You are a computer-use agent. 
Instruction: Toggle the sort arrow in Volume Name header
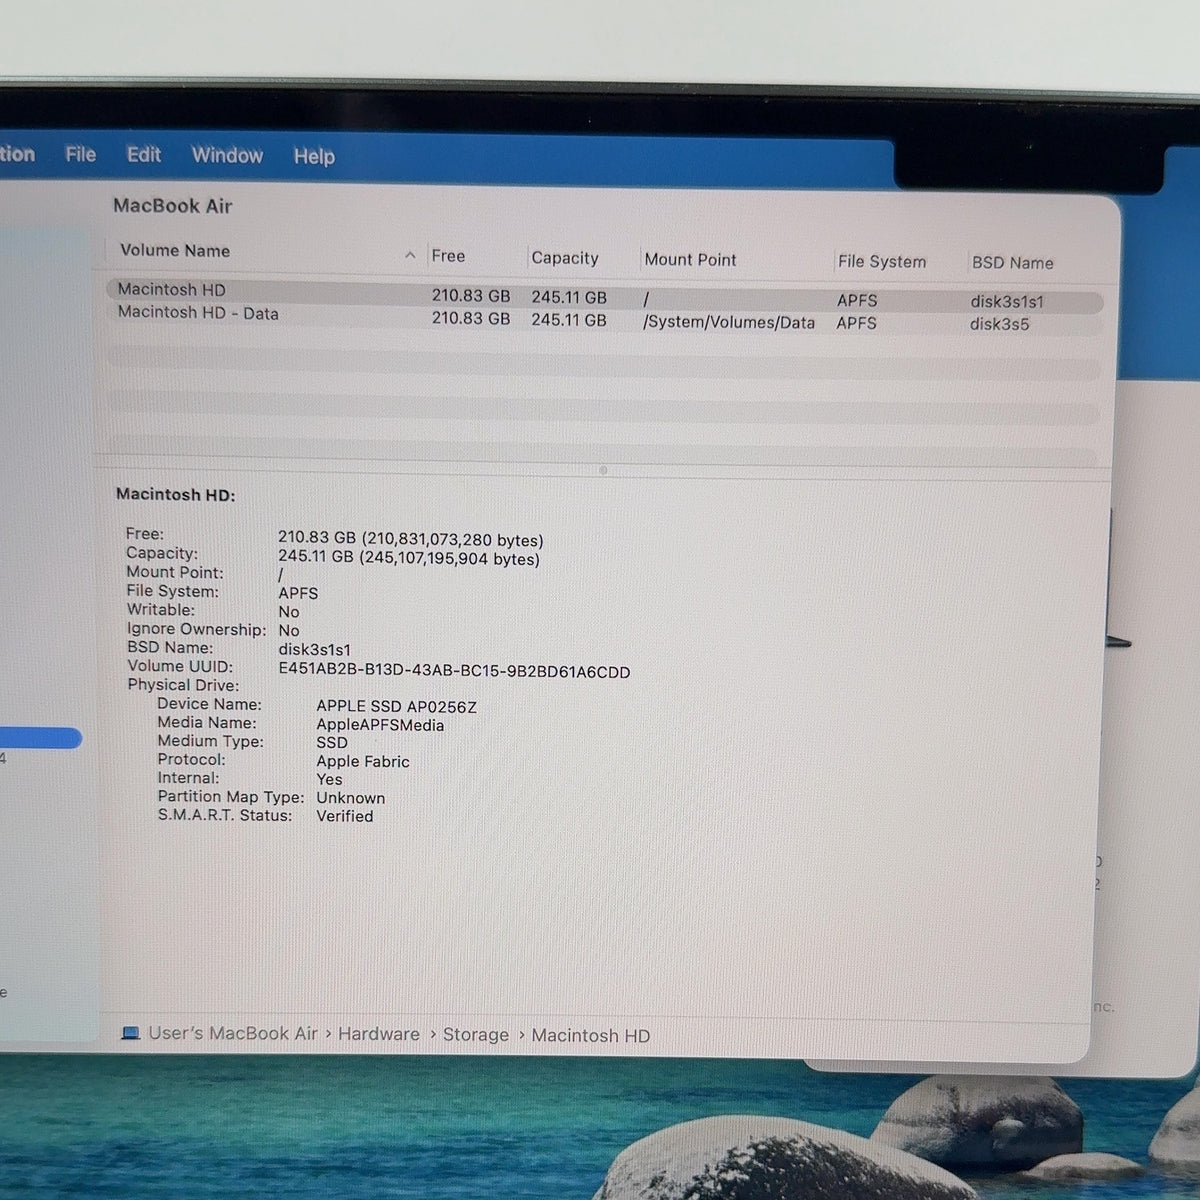point(410,256)
